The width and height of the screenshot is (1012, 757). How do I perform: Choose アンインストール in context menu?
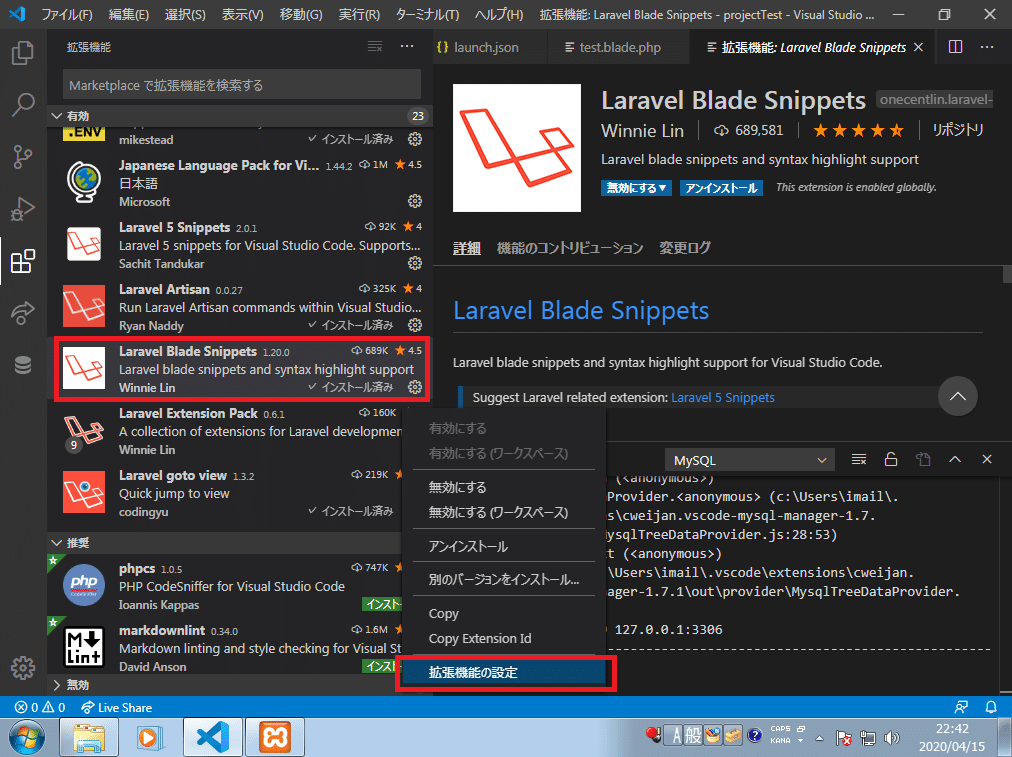503,547
